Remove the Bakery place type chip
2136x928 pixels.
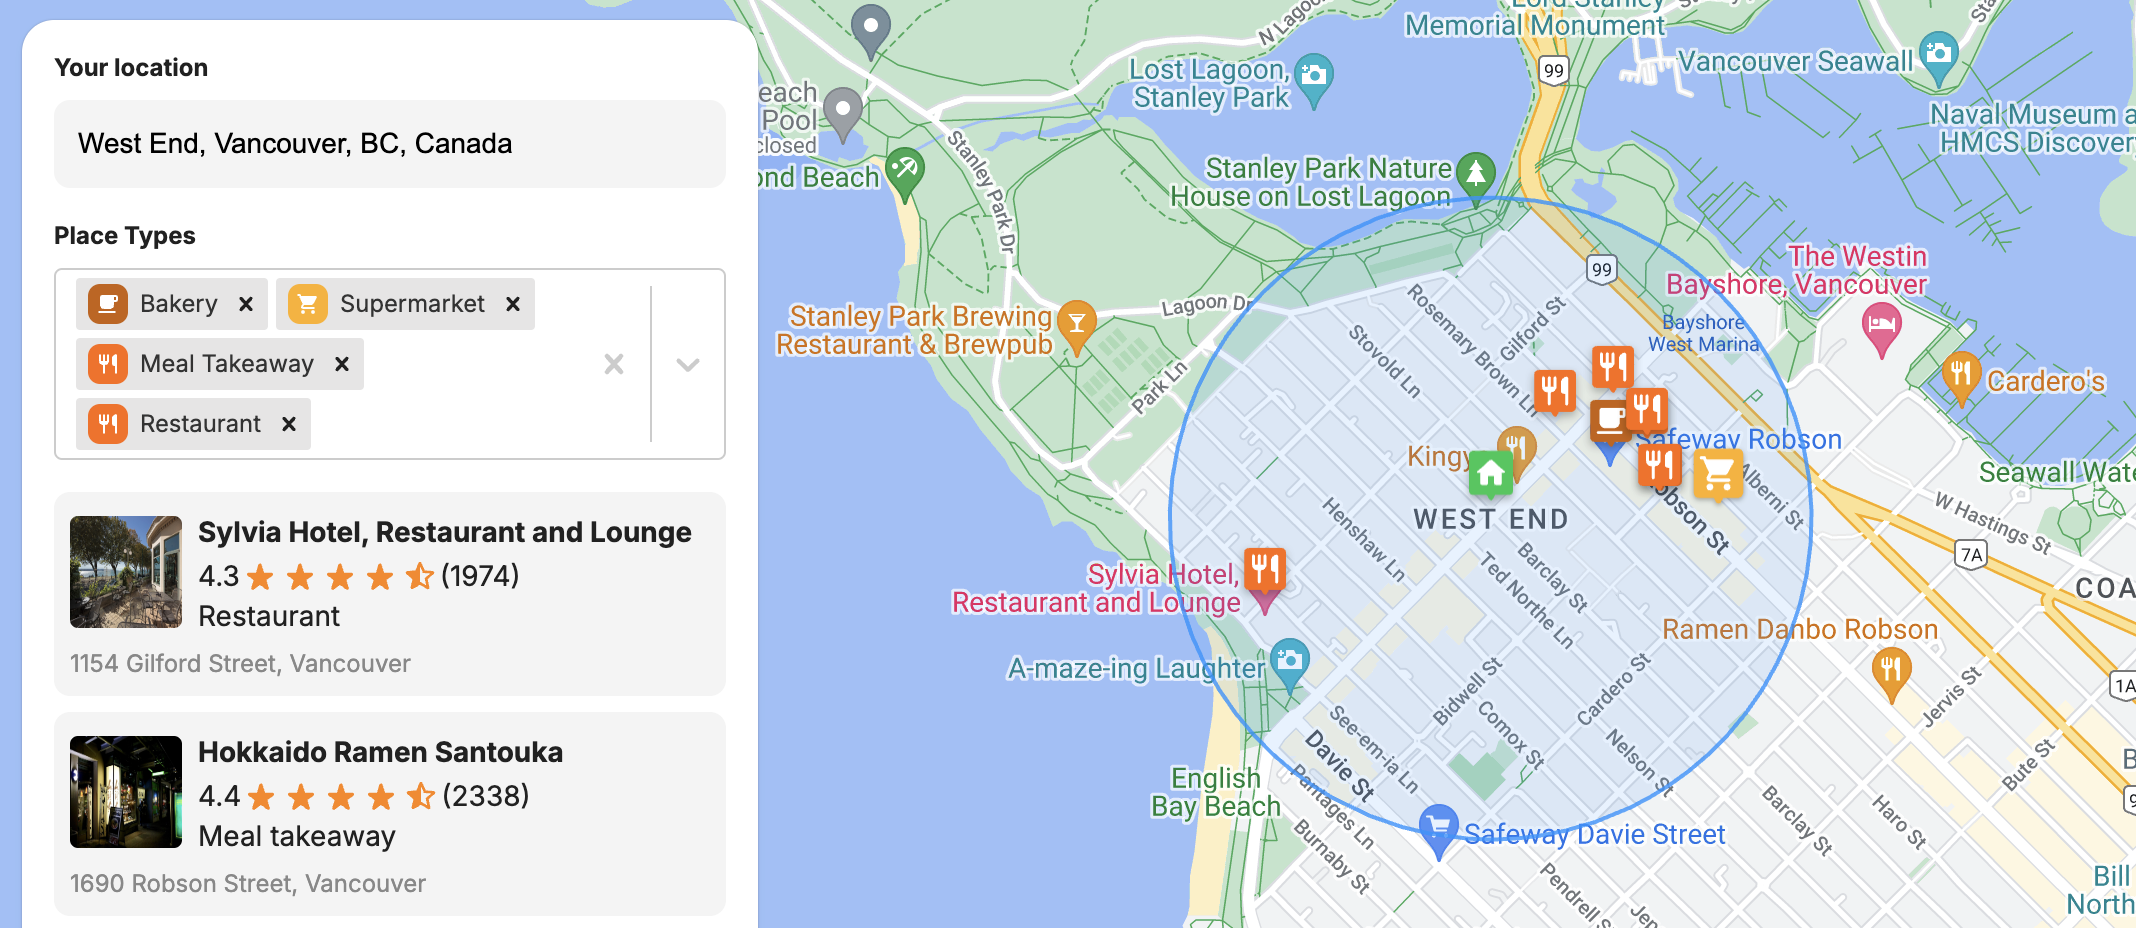coord(246,303)
